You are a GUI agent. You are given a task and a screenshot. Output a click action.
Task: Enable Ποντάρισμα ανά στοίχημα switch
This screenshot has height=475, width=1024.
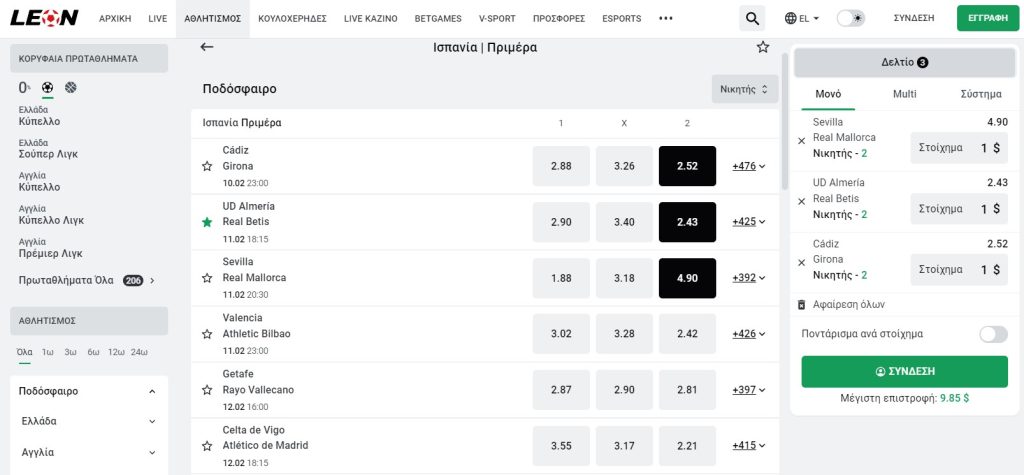(x=993, y=334)
